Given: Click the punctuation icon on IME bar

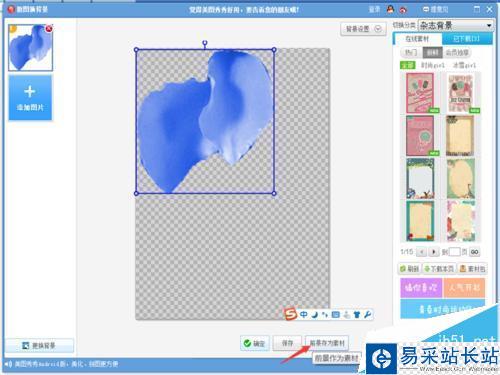Looking at the screenshot, I should pos(325,314).
